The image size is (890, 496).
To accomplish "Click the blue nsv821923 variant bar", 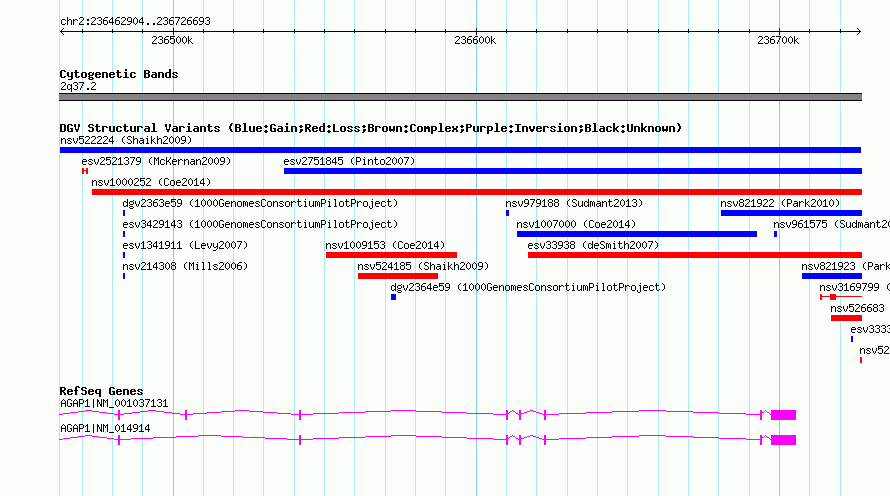I will [832, 276].
